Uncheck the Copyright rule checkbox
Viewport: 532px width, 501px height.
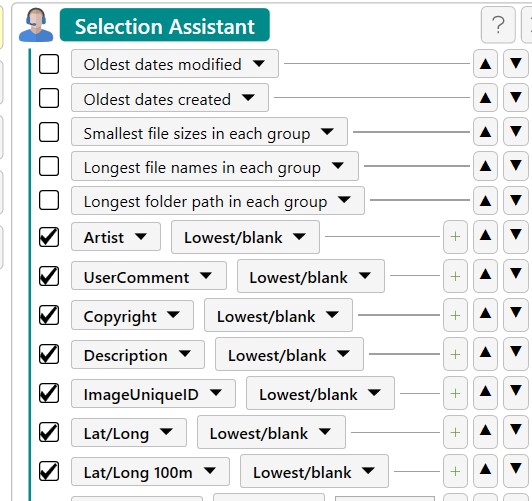[x=49, y=315]
